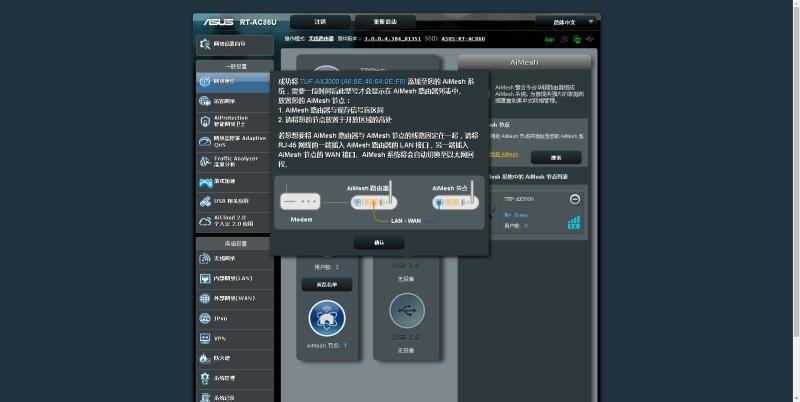Image resolution: width=800 pixels, height=402 pixels.
Task: Click the guest network status icon in header
Action: [x=564, y=39]
